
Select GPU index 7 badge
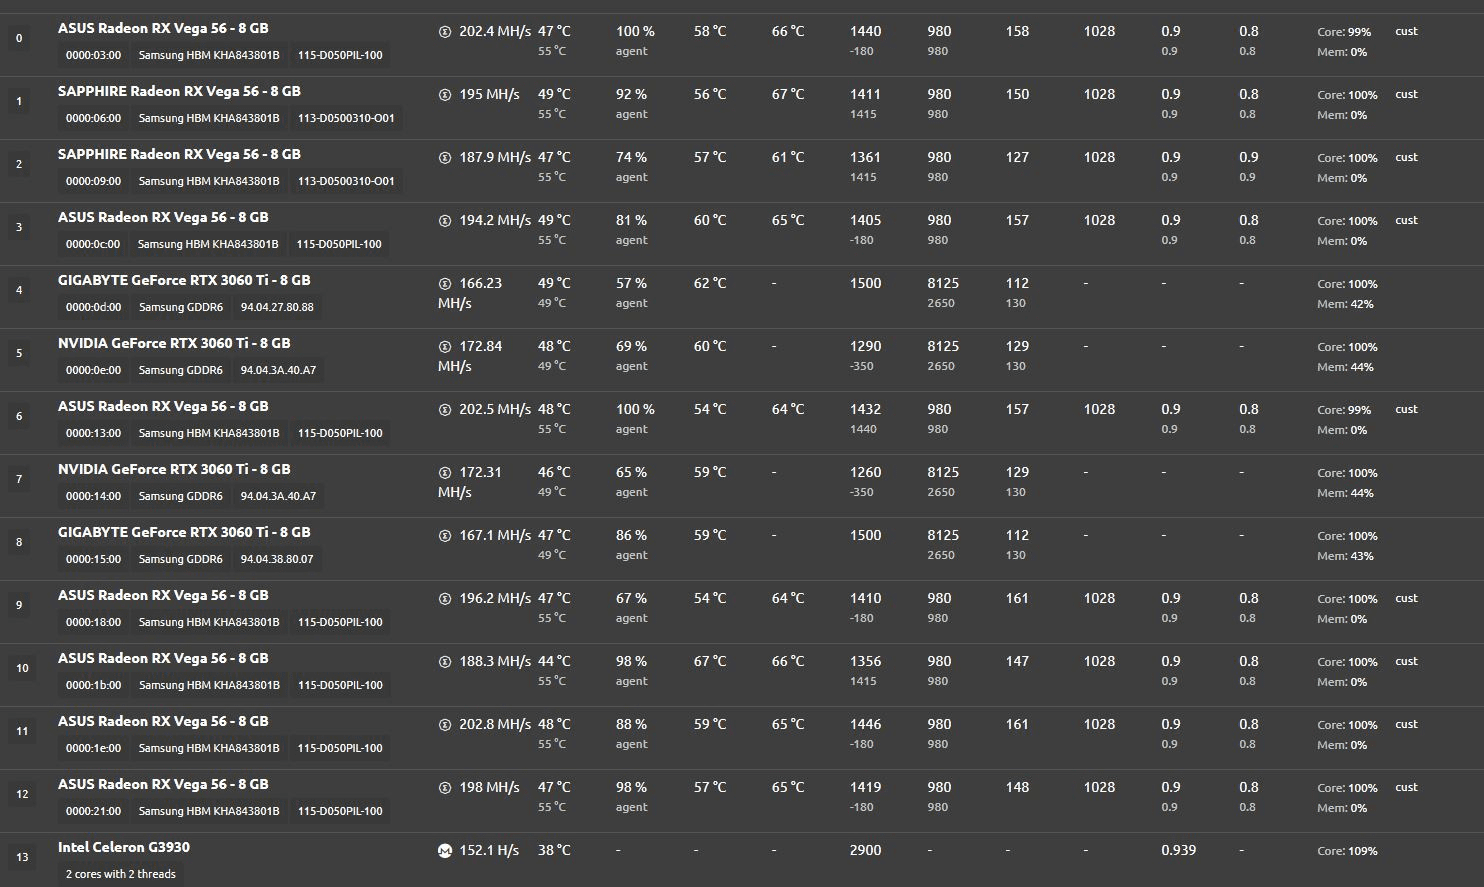point(19,480)
